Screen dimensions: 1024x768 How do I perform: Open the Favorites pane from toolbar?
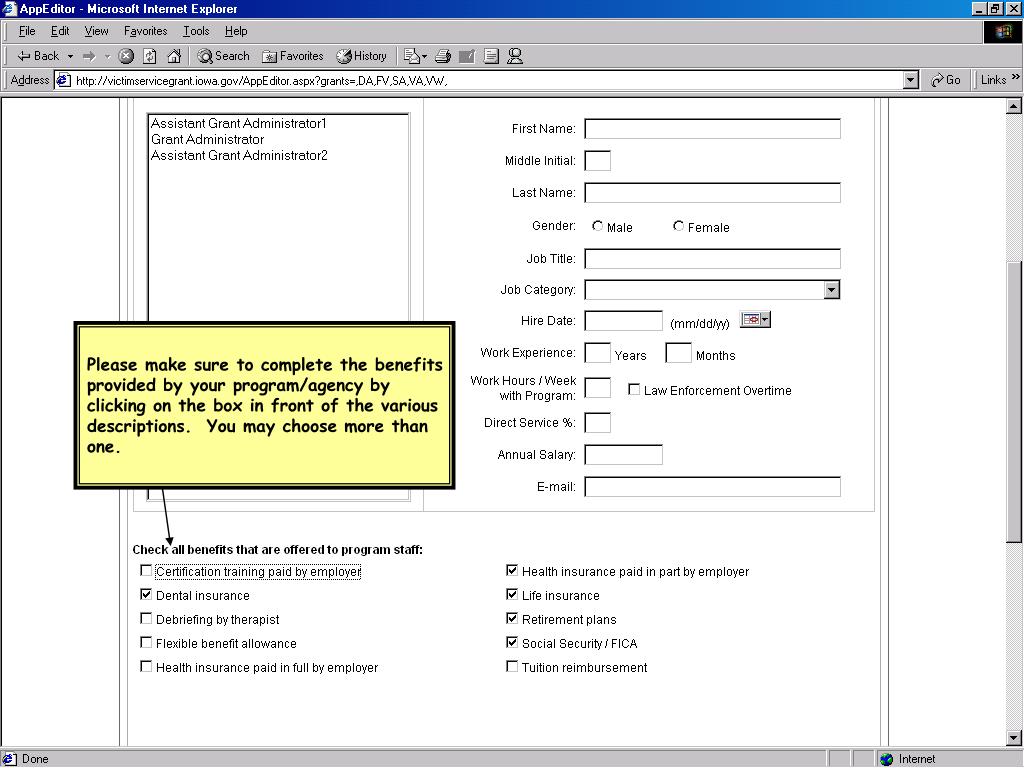(x=293, y=56)
